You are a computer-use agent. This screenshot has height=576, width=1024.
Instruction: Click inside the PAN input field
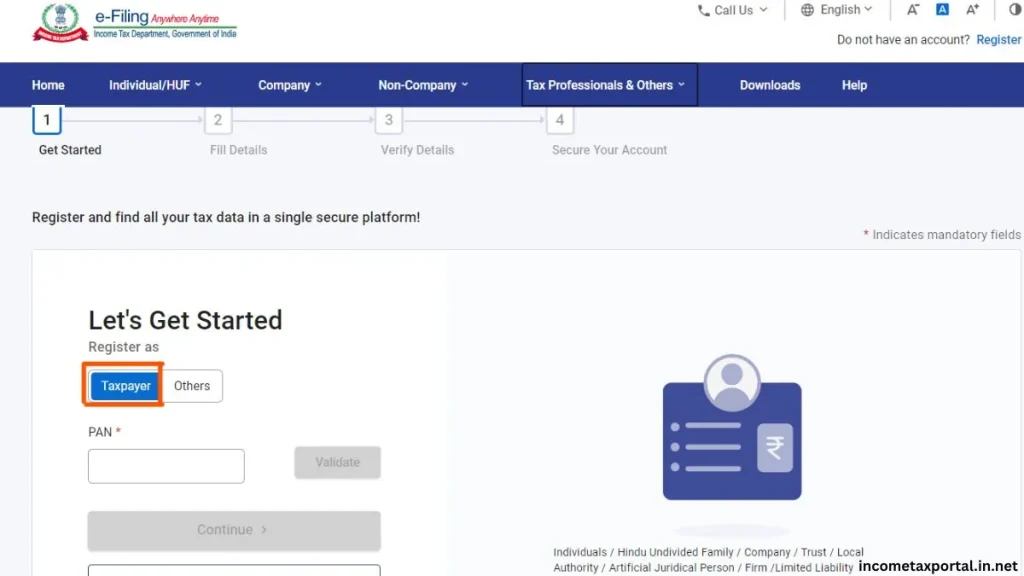pos(166,466)
